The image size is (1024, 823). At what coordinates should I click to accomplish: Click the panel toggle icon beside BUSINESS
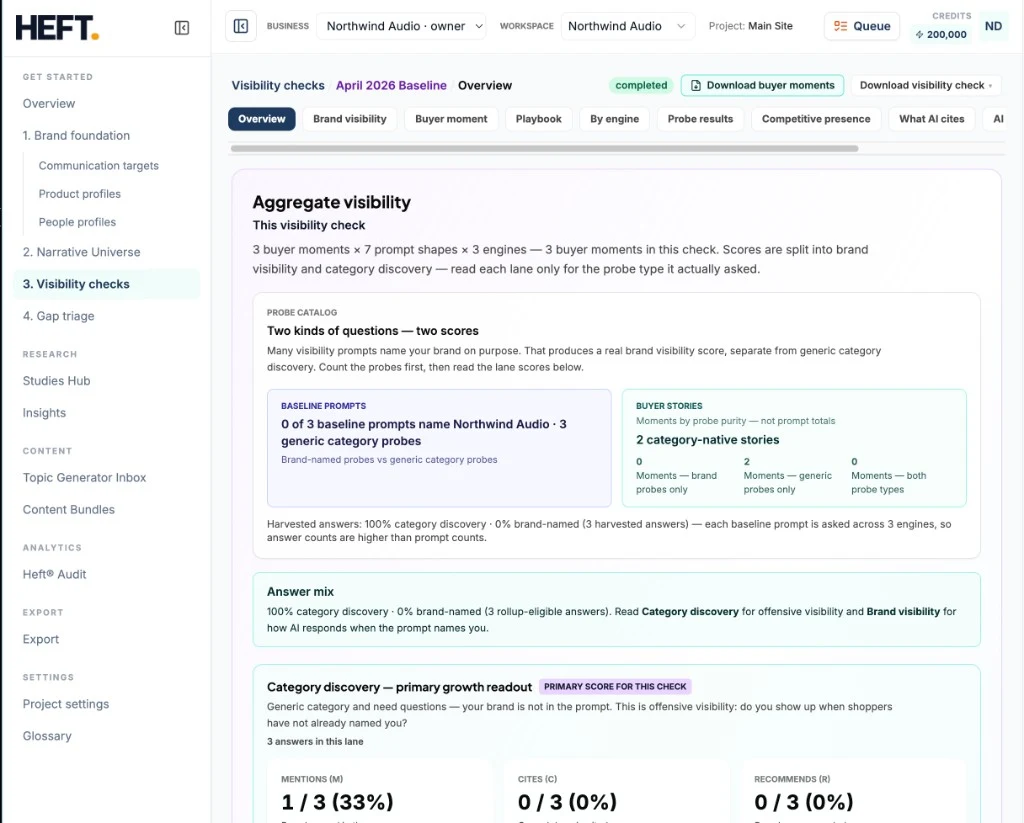(241, 26)
